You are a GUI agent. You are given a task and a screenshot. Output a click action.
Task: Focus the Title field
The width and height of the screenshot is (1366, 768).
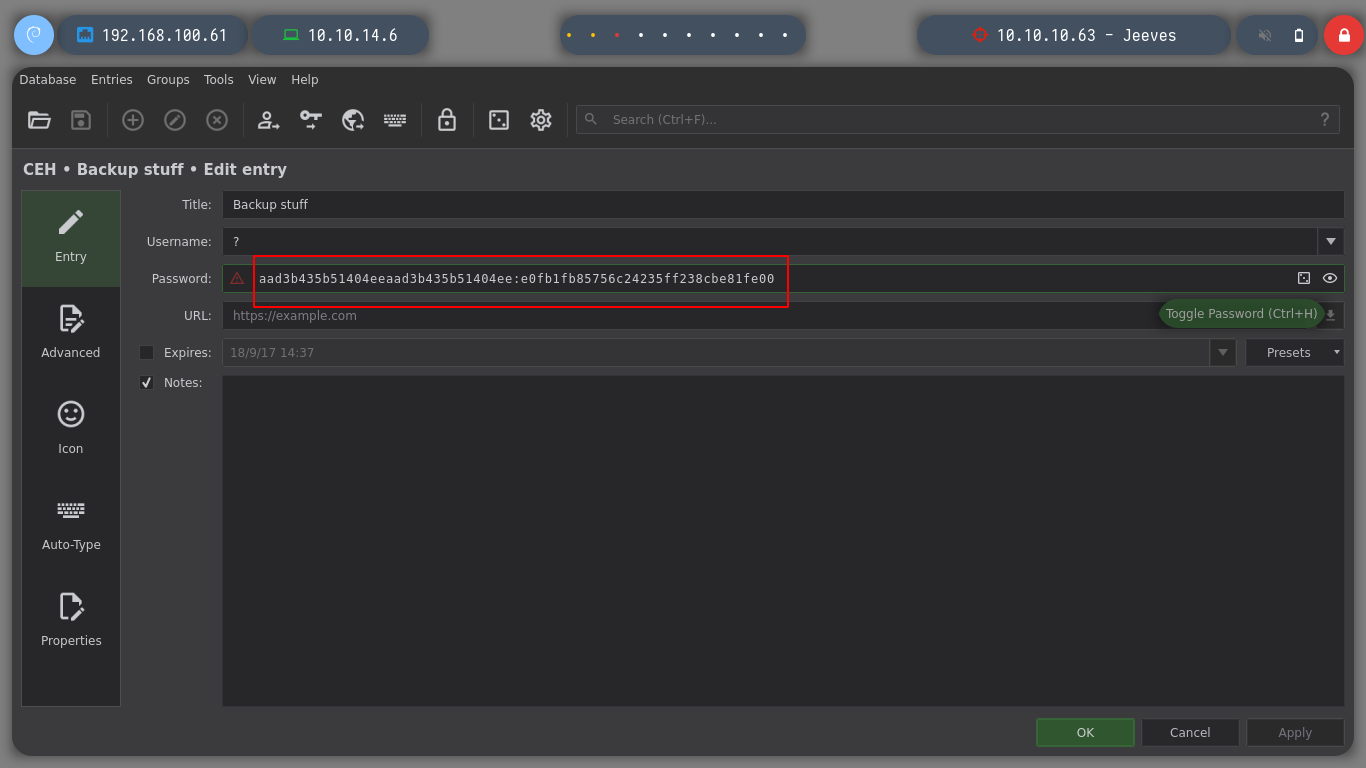click(783, 204)
